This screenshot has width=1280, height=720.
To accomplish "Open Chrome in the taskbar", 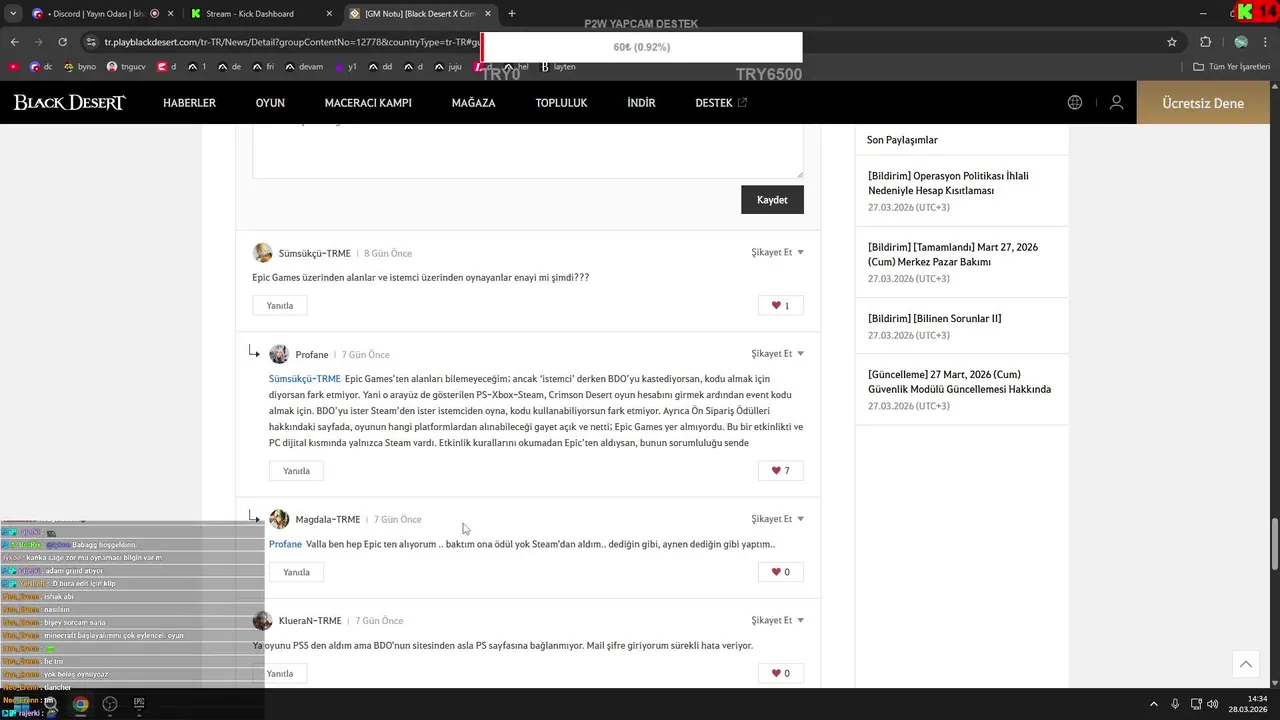I will tap(80, 704).
